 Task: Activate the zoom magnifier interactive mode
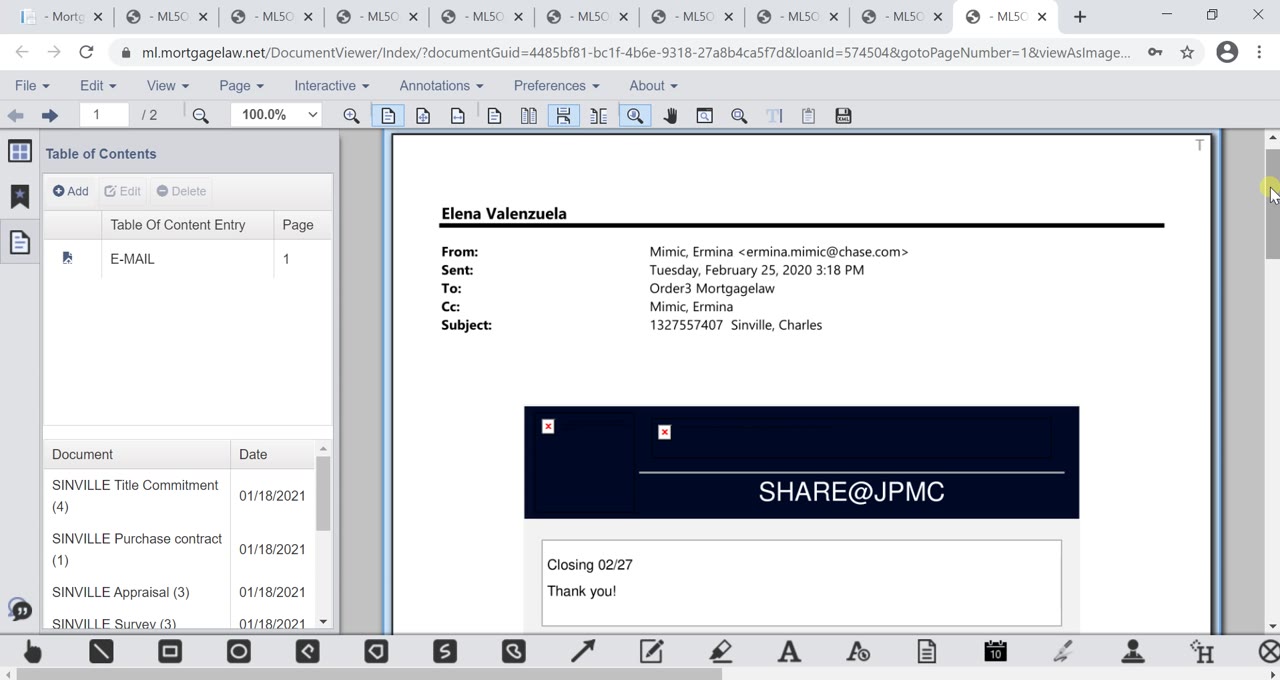(635, 116)
